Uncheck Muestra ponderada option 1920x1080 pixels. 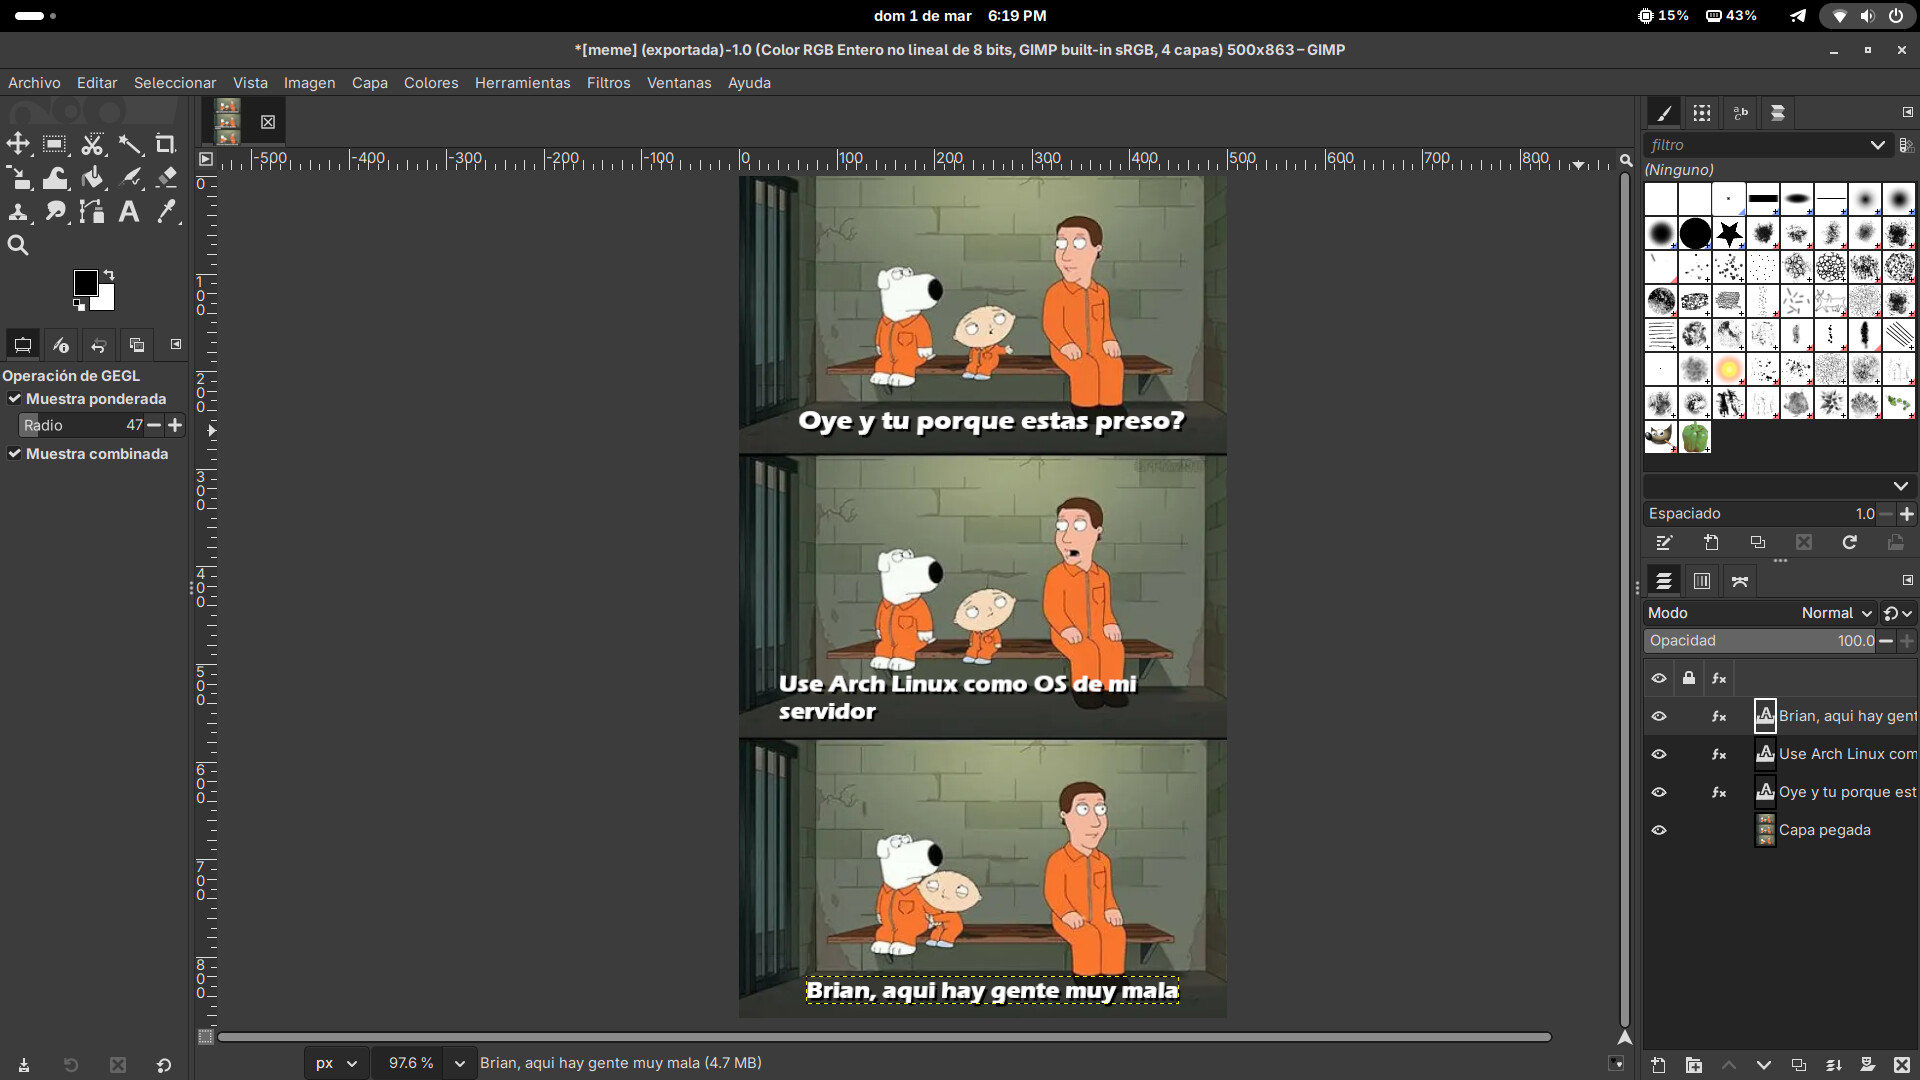pos(15,399)
